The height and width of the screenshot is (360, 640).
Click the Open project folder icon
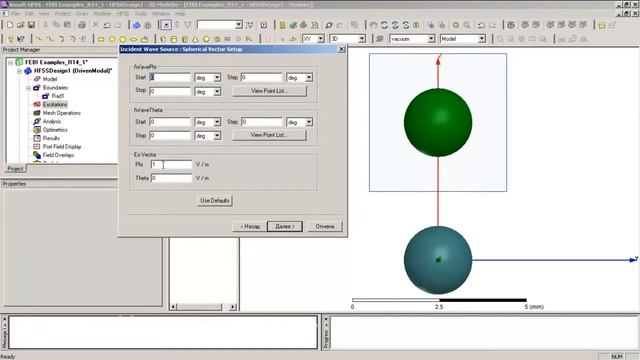point(20,25)
